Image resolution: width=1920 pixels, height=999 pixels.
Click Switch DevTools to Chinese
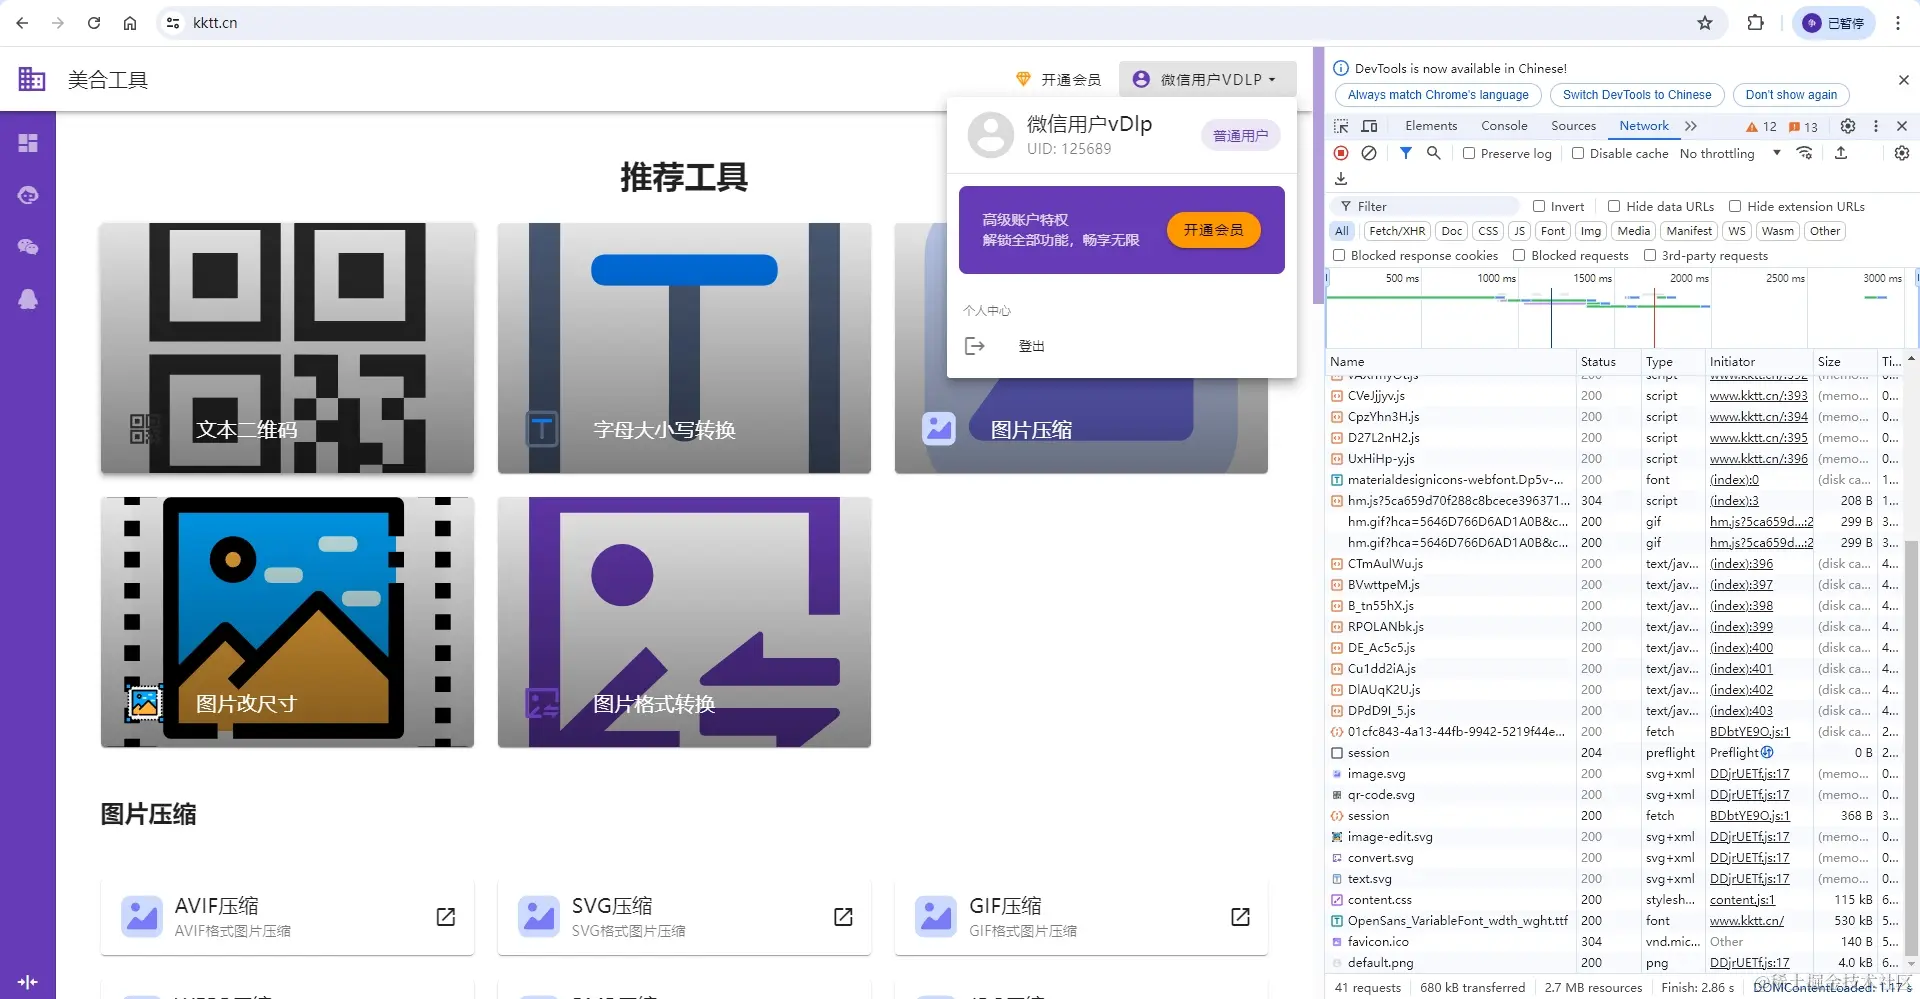click(1636, 95)
